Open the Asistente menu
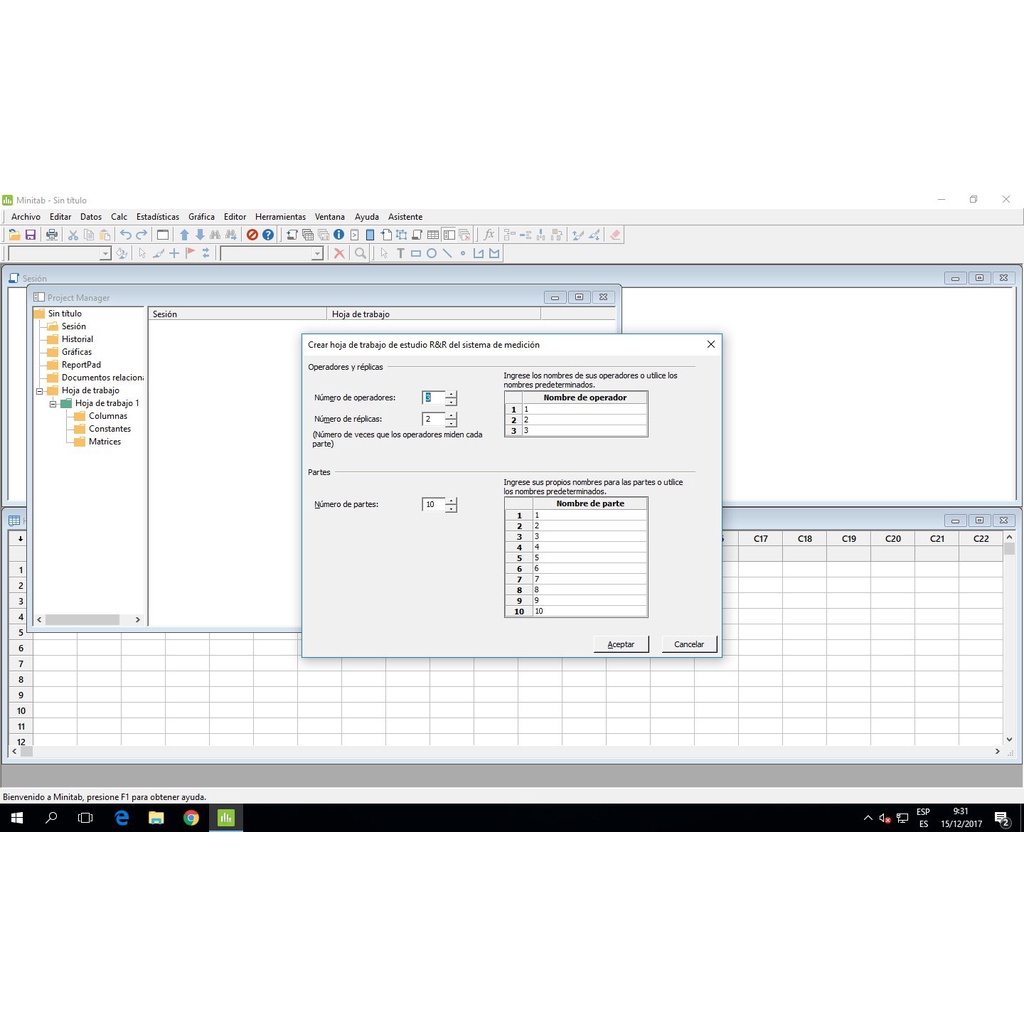 coord(405,217)
